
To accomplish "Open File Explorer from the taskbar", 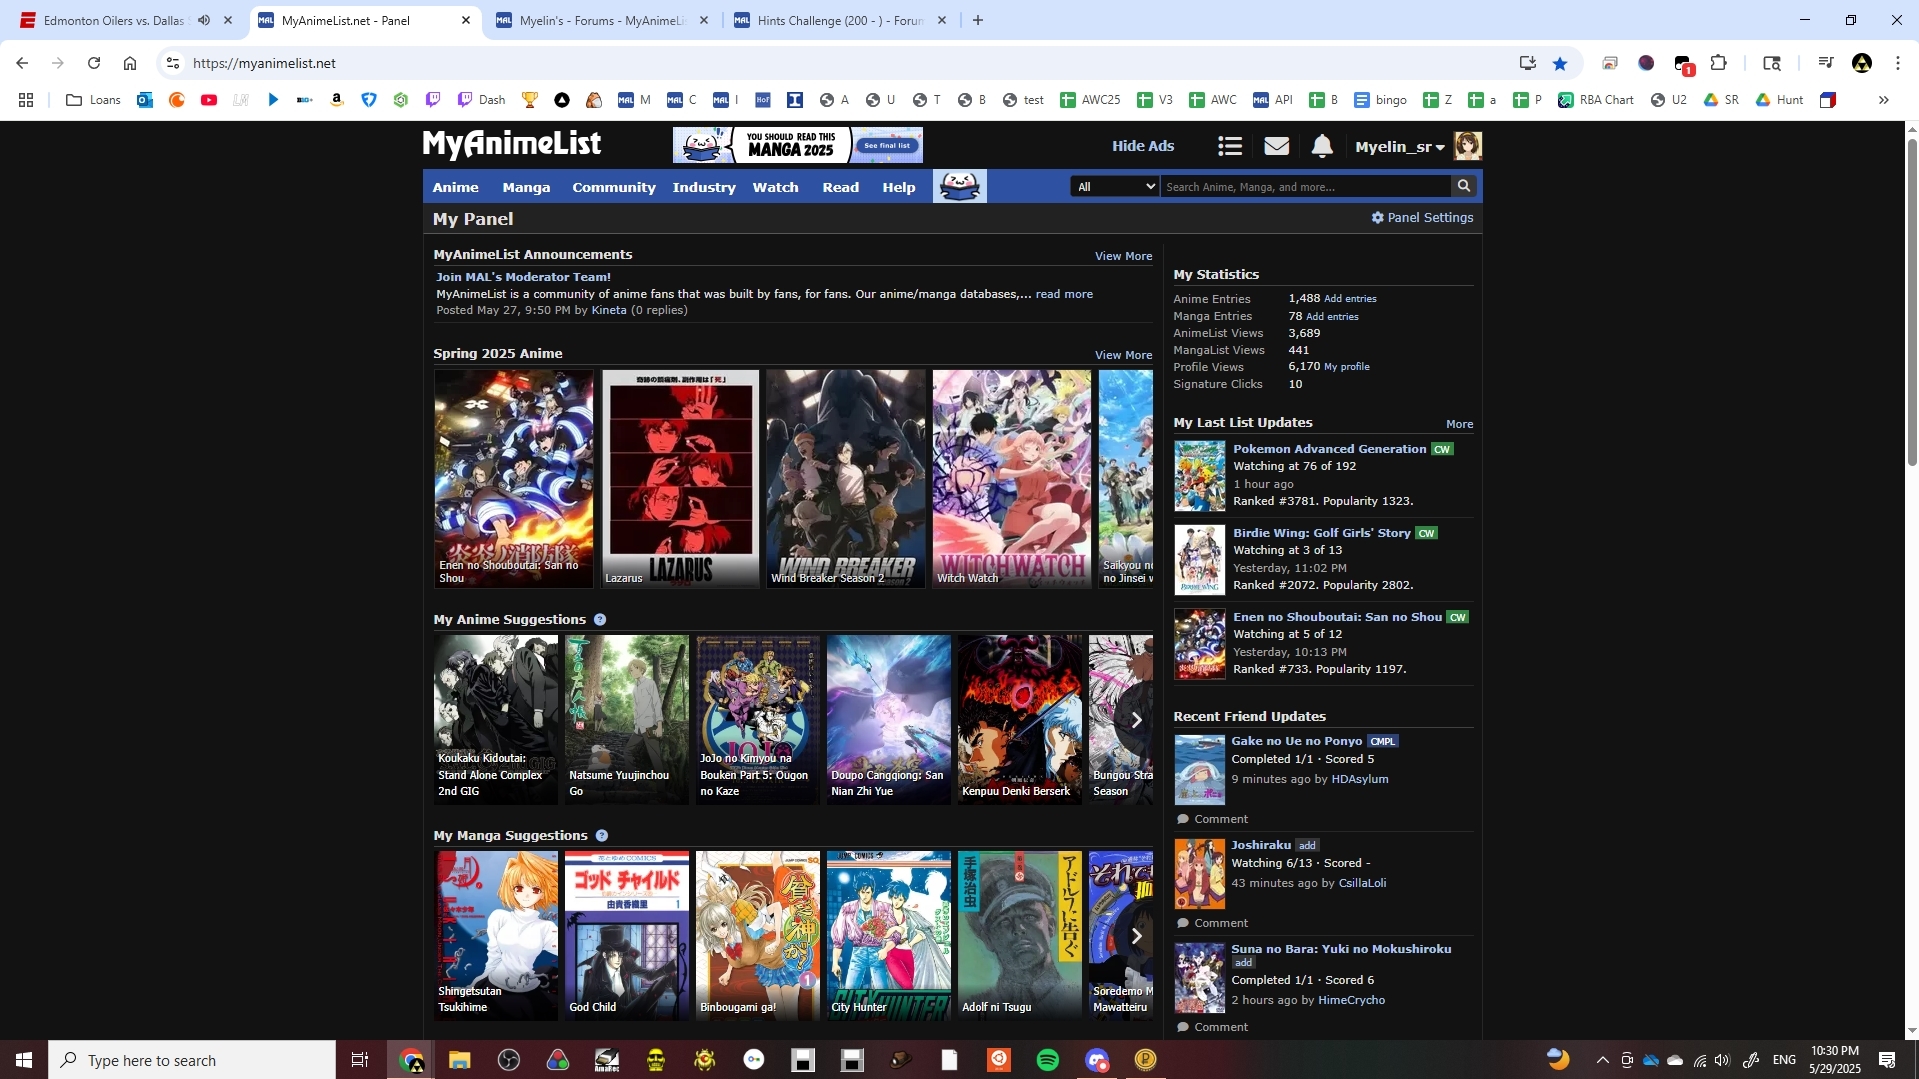I will tap(460, 1060).
